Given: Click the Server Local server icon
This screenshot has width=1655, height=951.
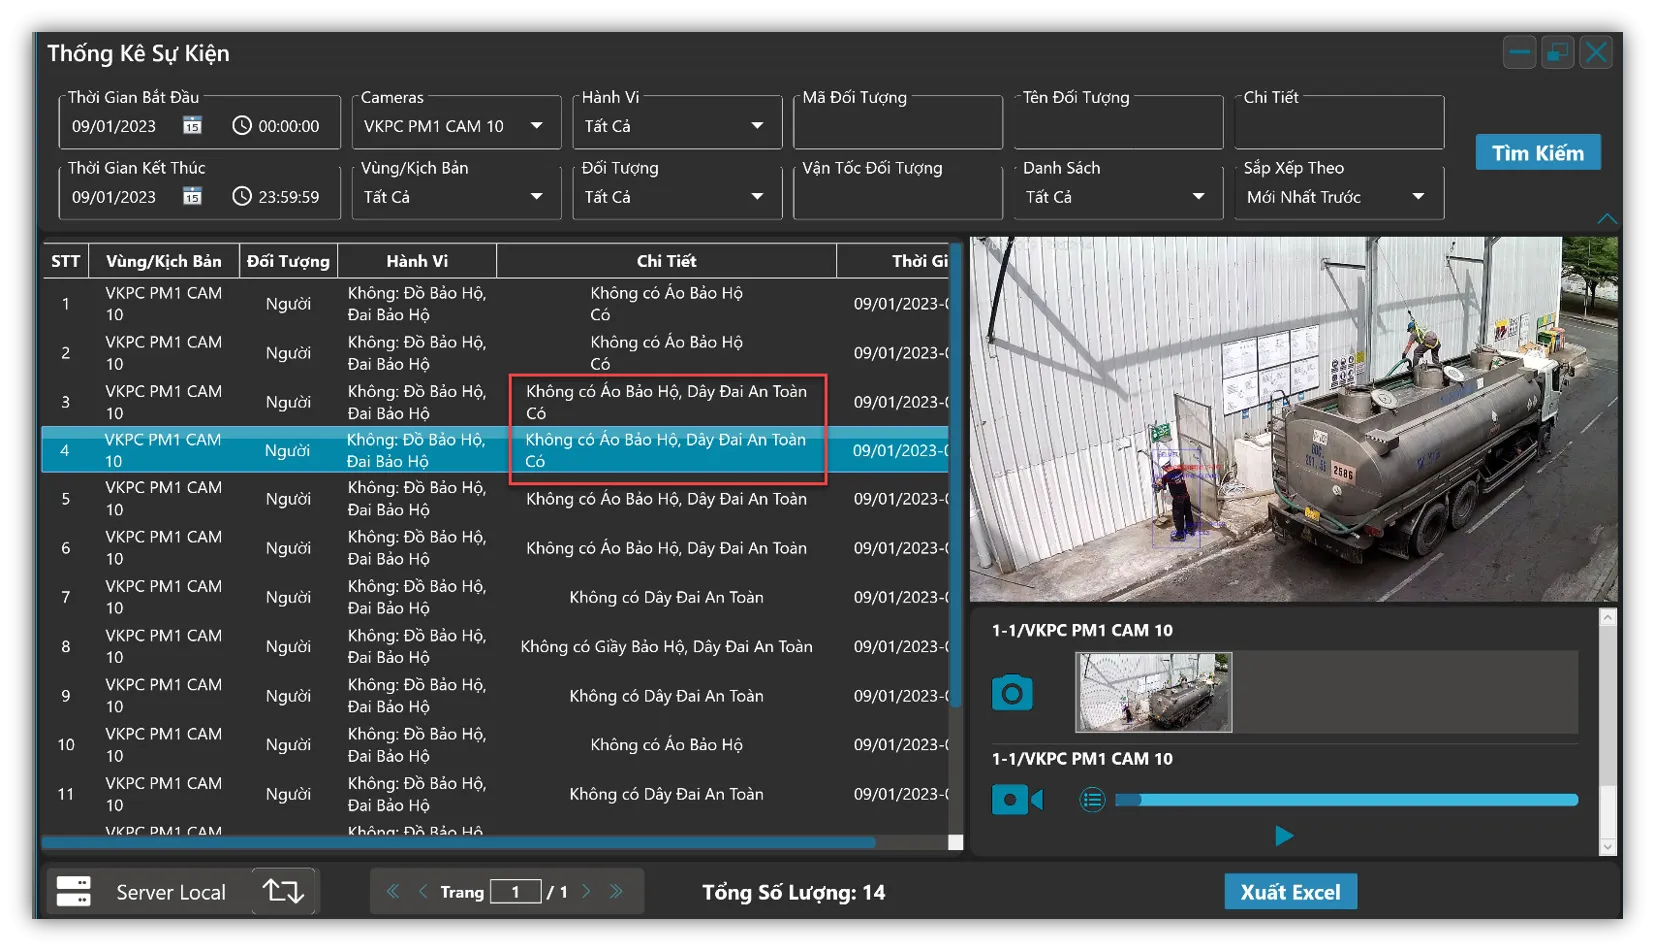Looking at the screenshot, I should [74, 891].
